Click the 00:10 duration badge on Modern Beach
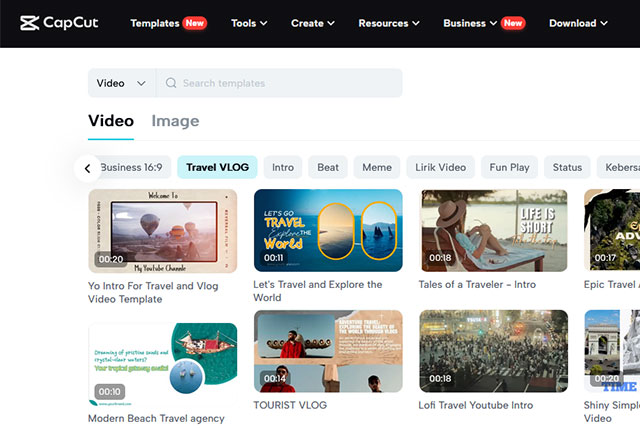This screenshot has width=640, height=428. pyautogui.click(x=109, y=392)
